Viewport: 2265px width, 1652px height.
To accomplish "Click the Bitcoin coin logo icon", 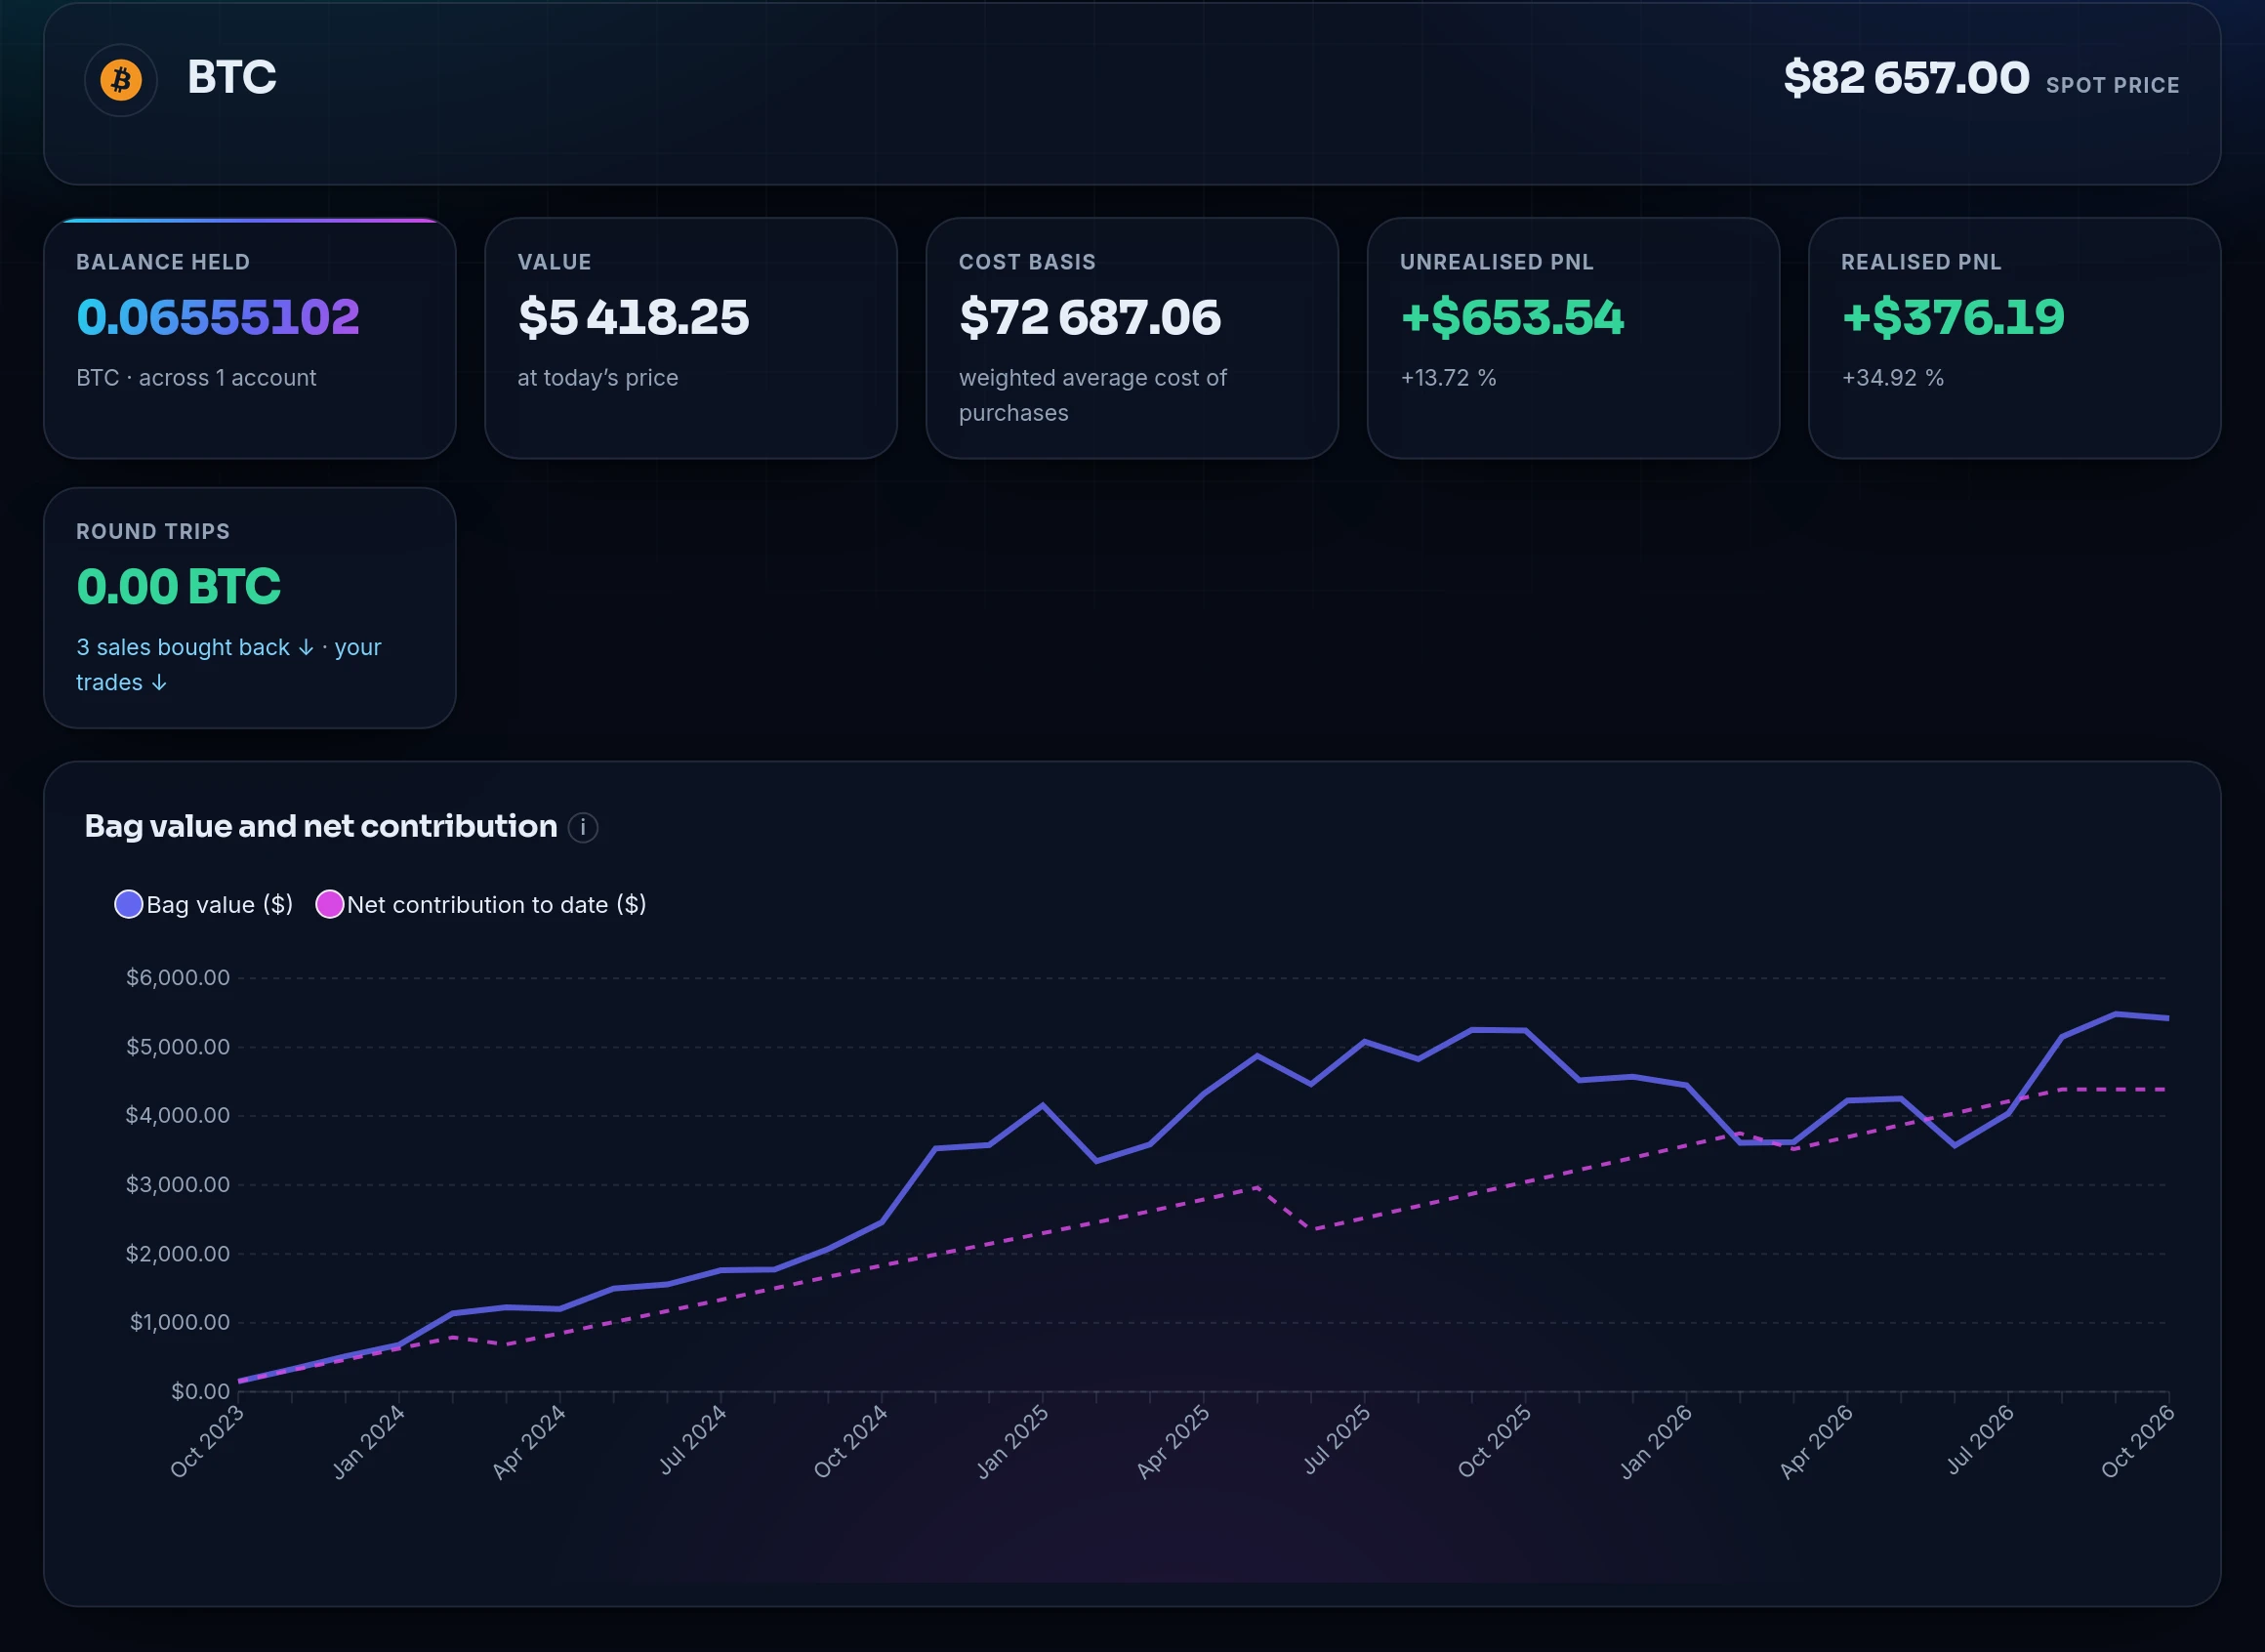I will coord(121,80).
